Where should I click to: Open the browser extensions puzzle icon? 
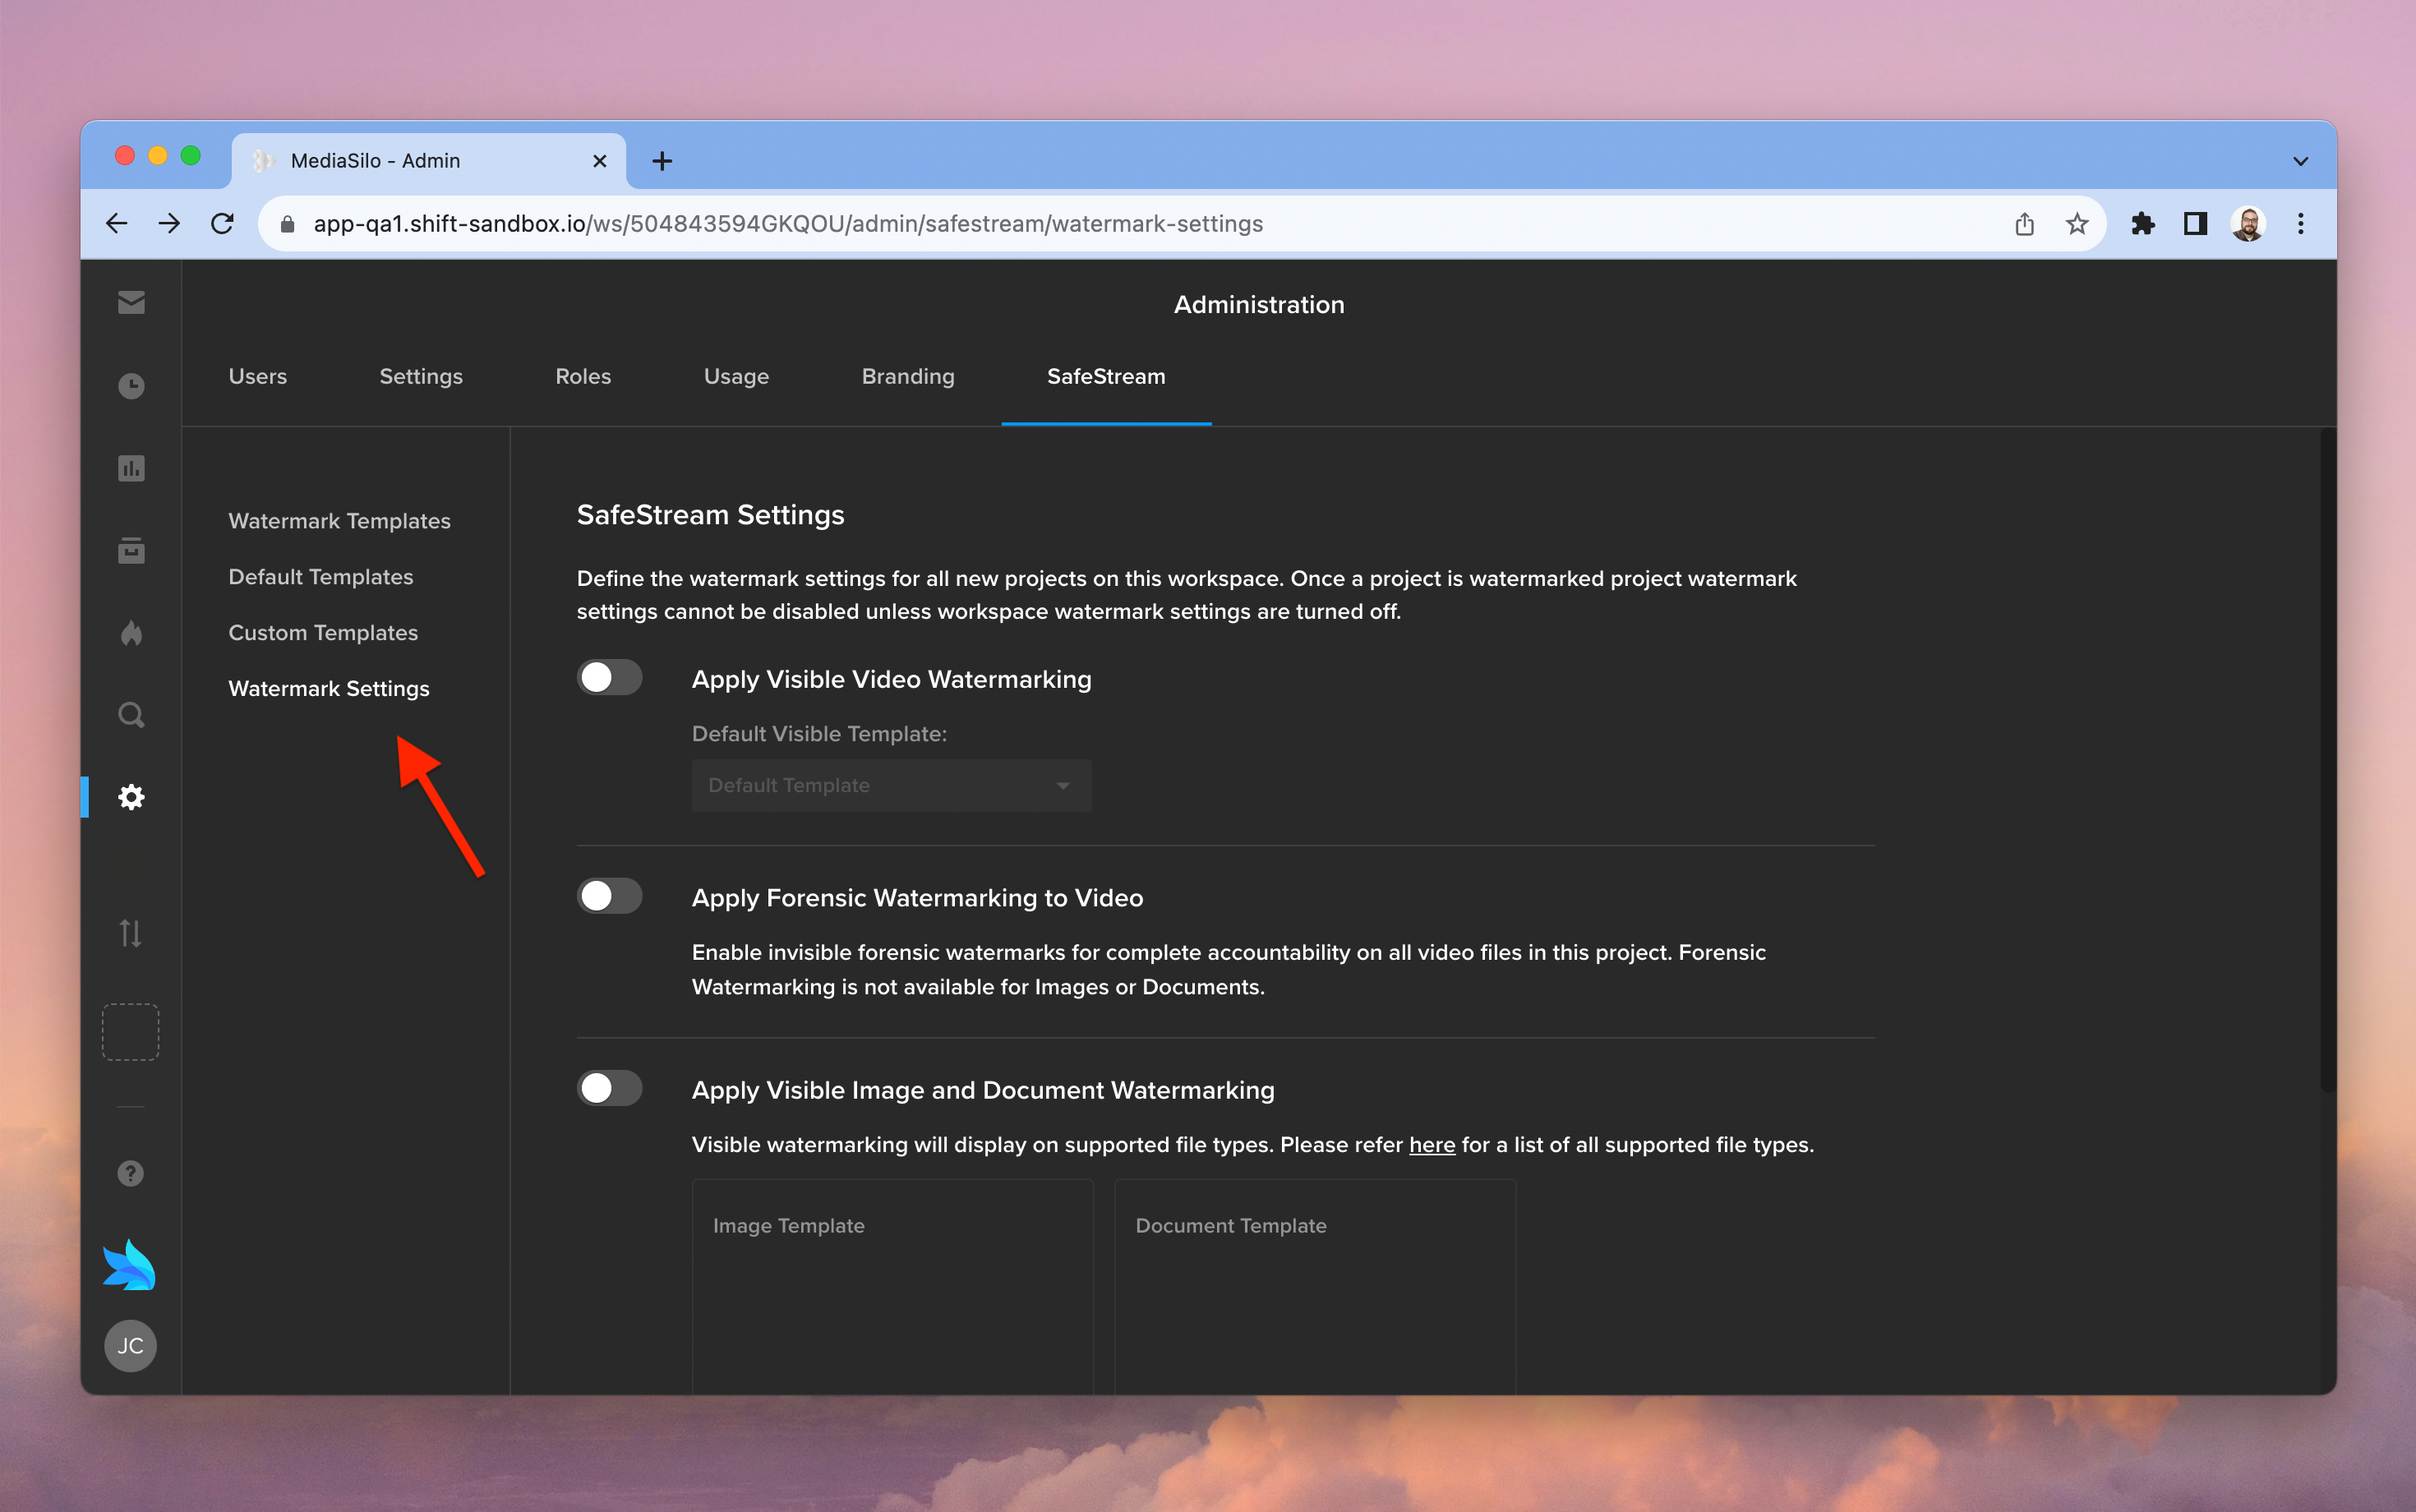(2142, 224)
